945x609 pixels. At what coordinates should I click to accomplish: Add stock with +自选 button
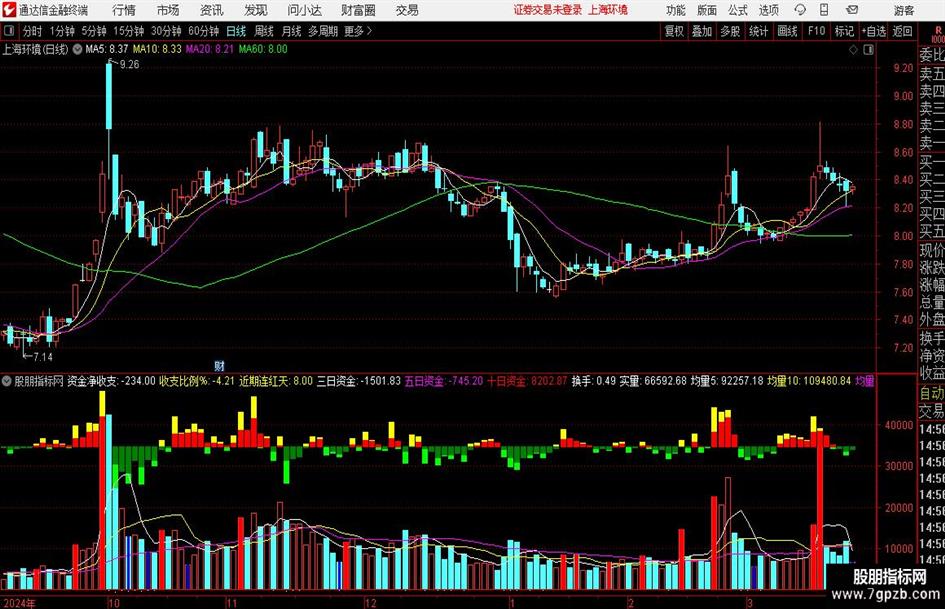click(x=874, y=31)
